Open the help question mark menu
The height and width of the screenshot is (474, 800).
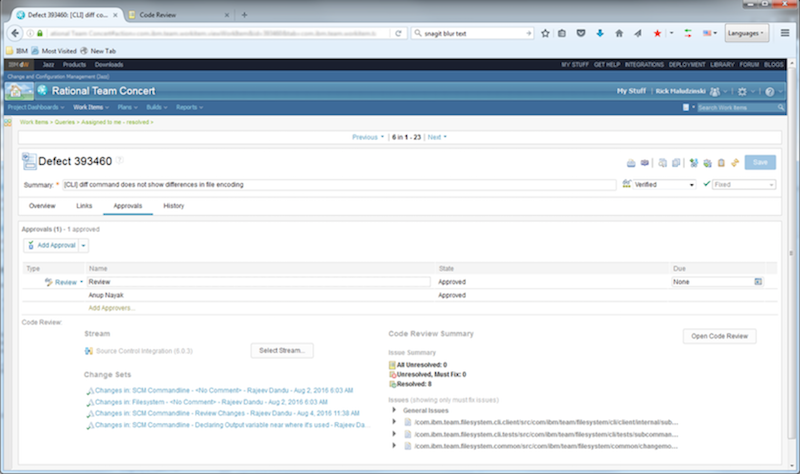770,91
